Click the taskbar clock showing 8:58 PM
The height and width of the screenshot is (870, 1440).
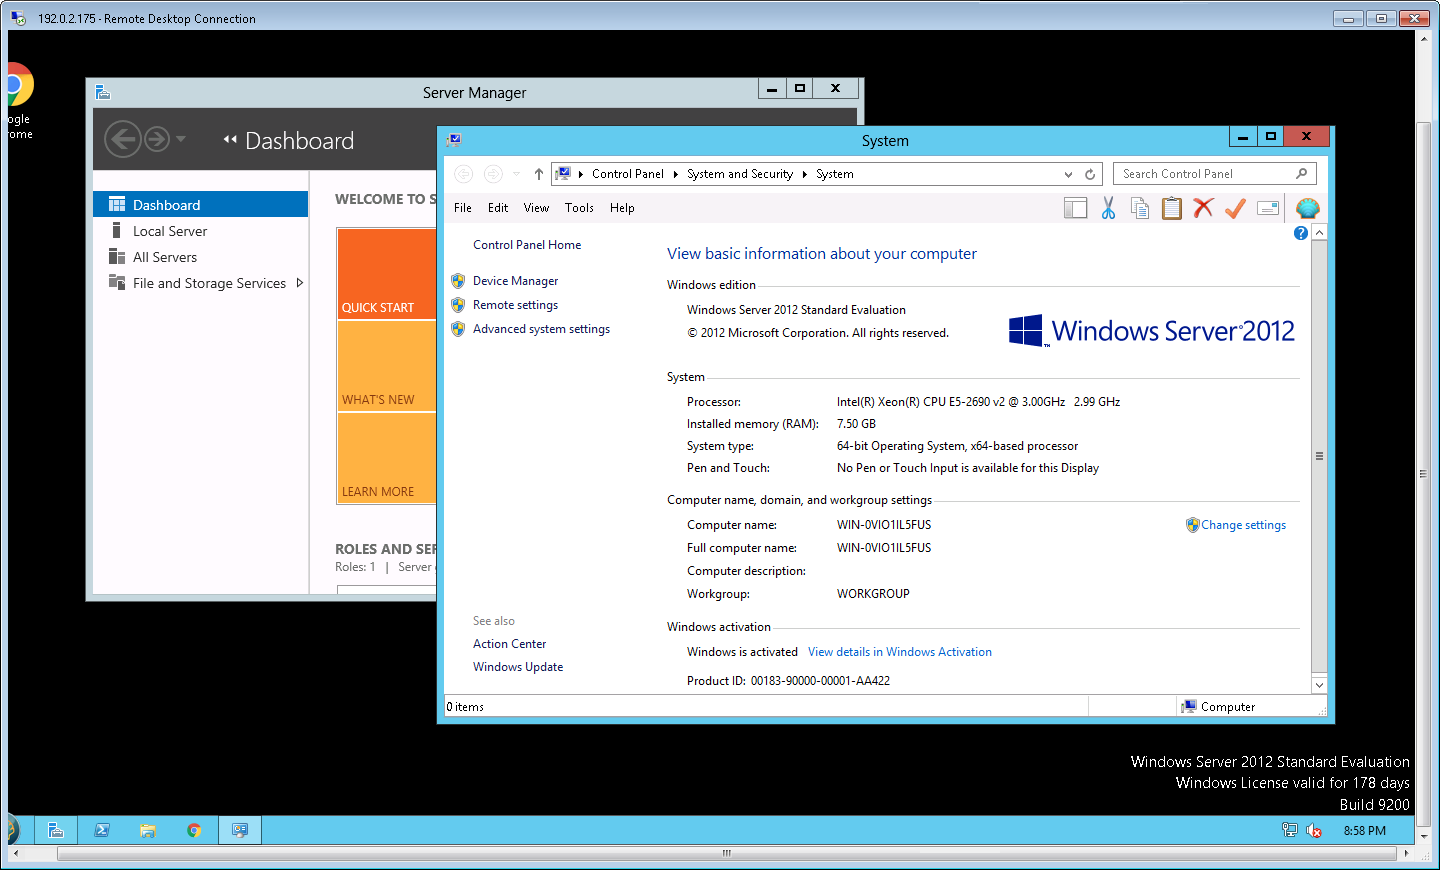(1364, 831)
